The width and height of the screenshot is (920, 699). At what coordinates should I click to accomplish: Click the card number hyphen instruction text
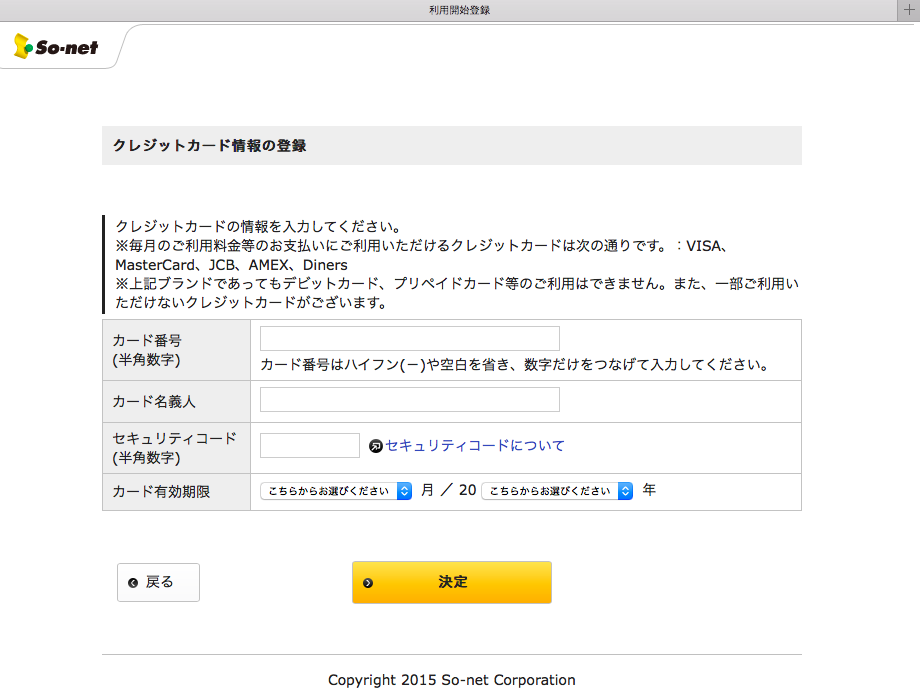click(x=515, y=364)
